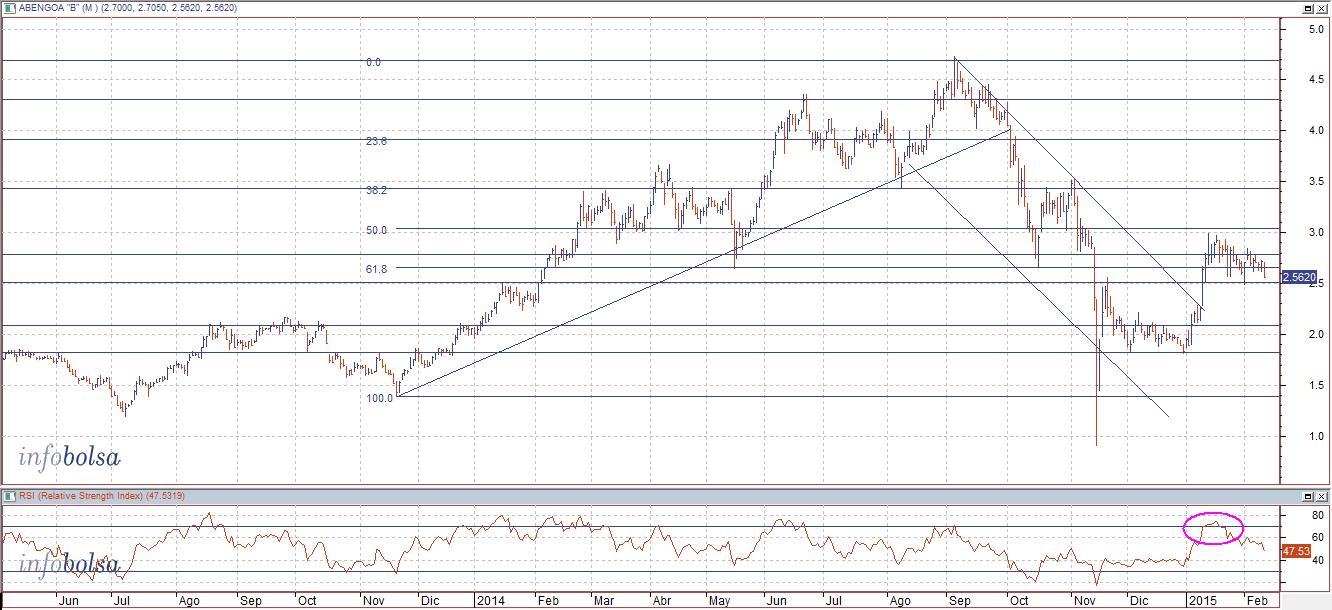Click the 23.6 Fibonacci level label
This screenshot has height=610, width=1332.
[x=376, y=142]
